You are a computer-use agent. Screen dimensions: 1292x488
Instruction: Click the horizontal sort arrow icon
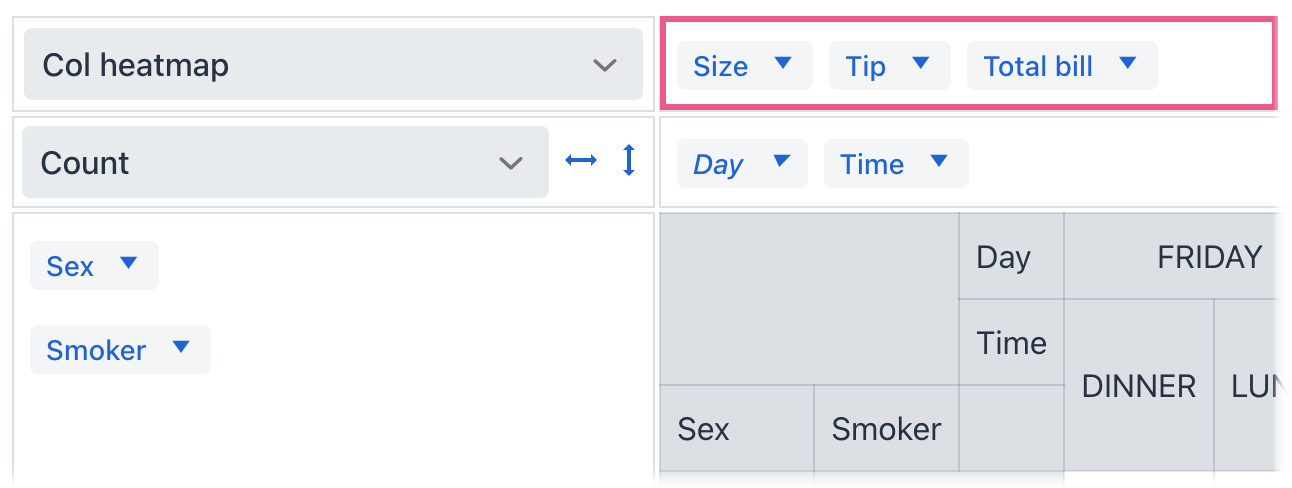click(581, 160)
